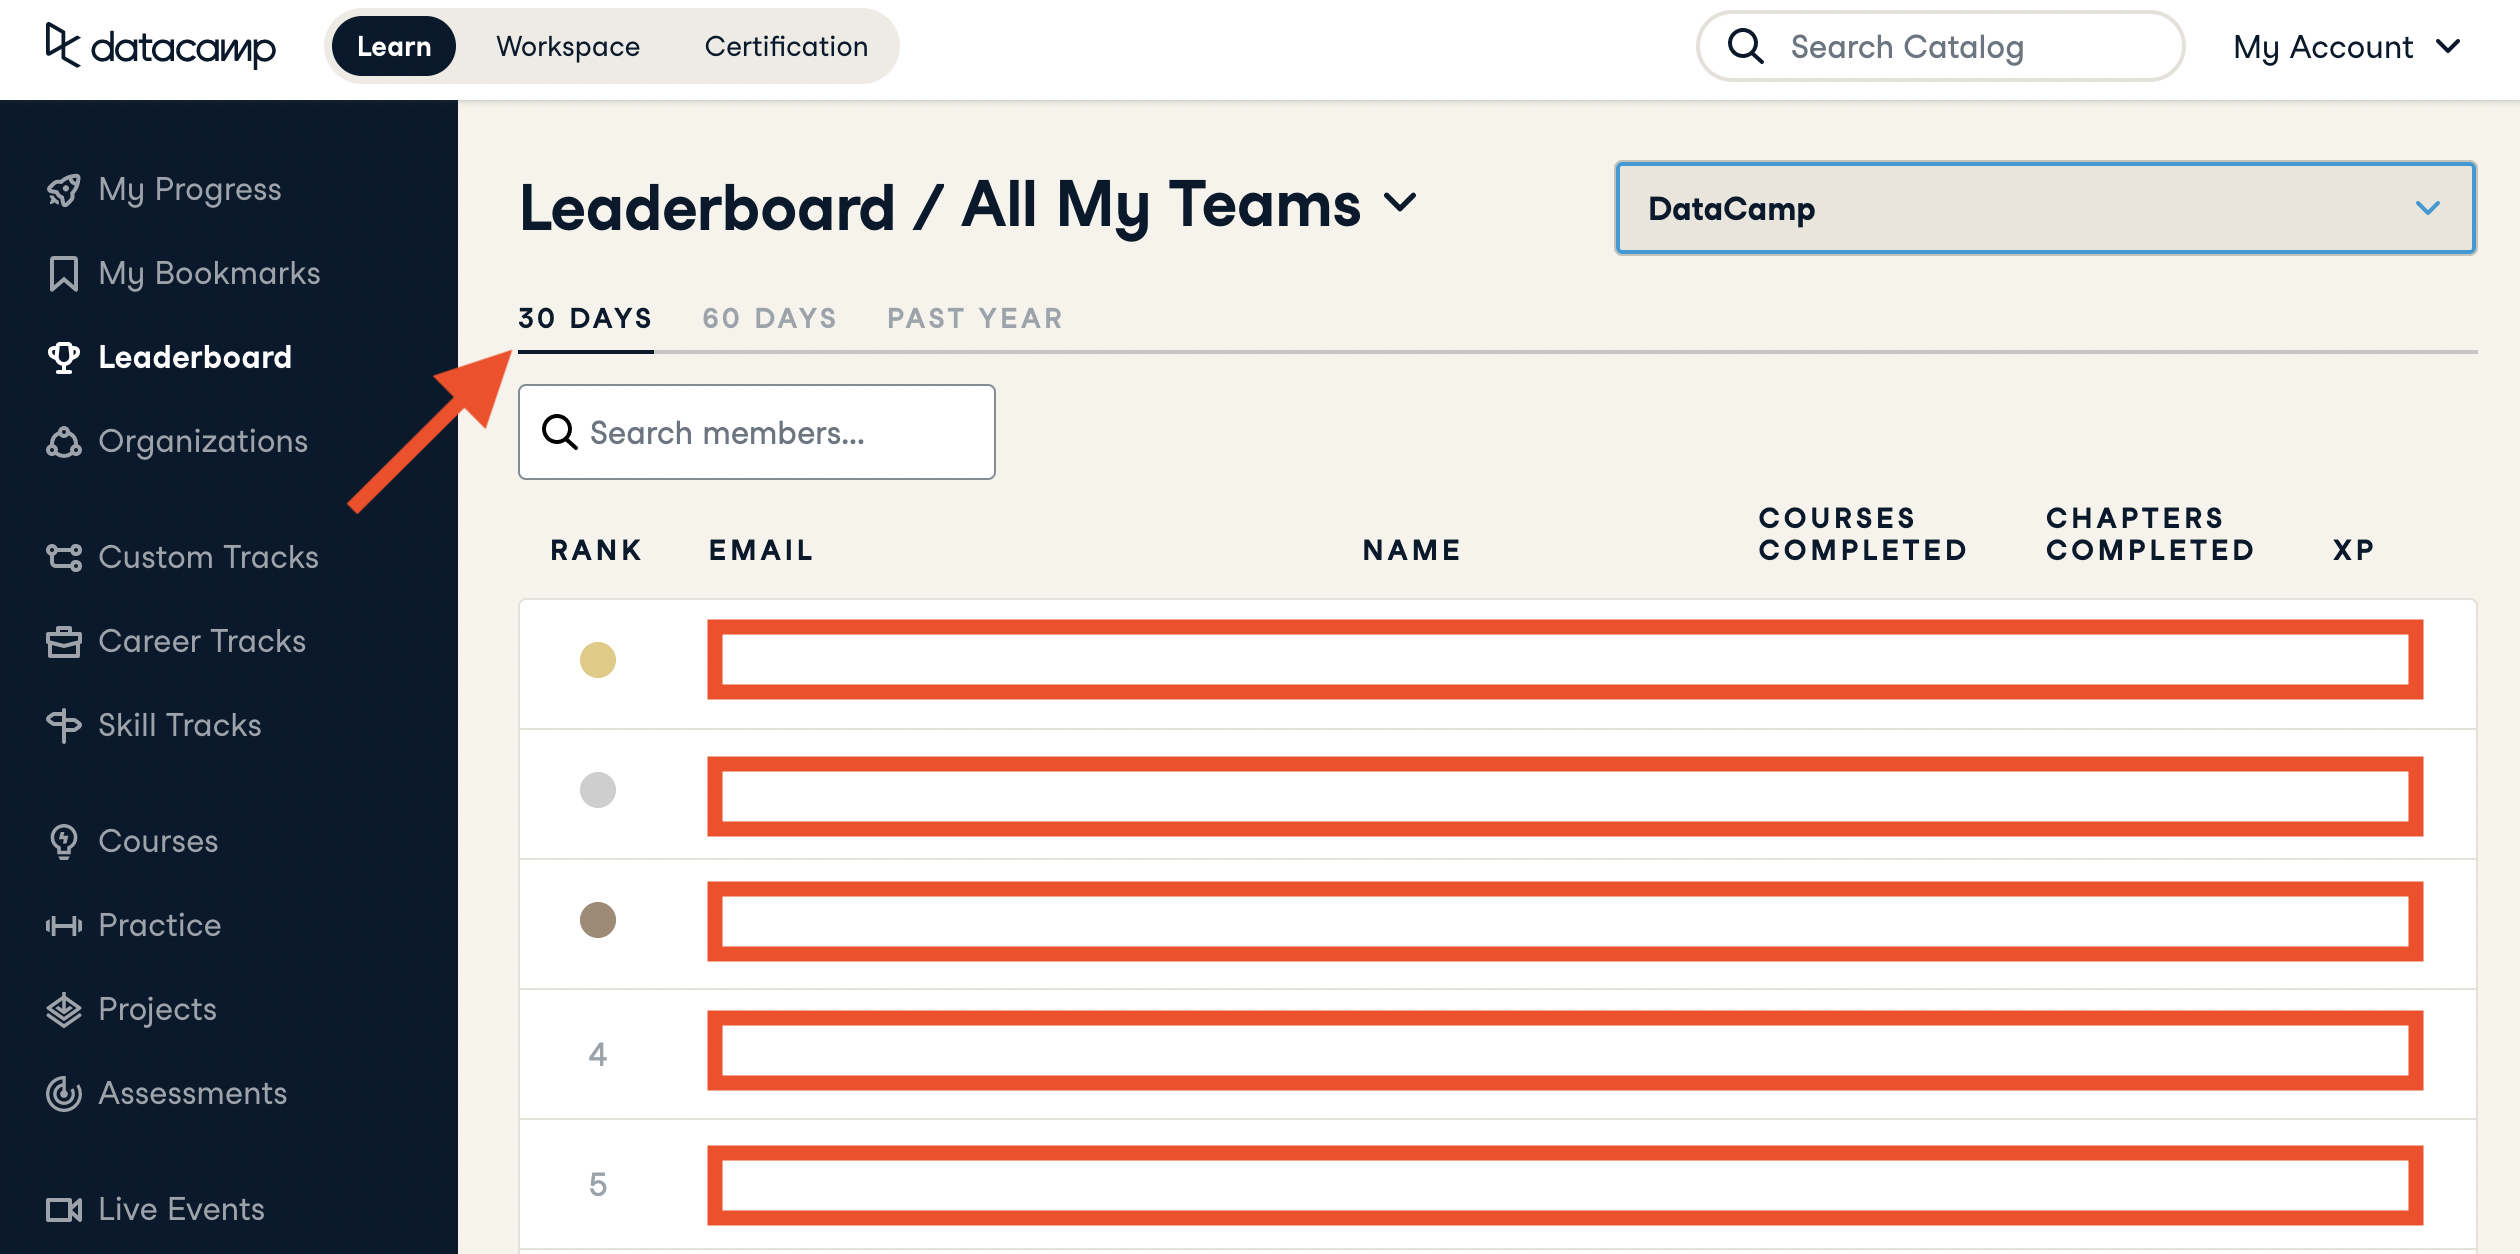Open the Courses sidebar link

tap(158, 841)
